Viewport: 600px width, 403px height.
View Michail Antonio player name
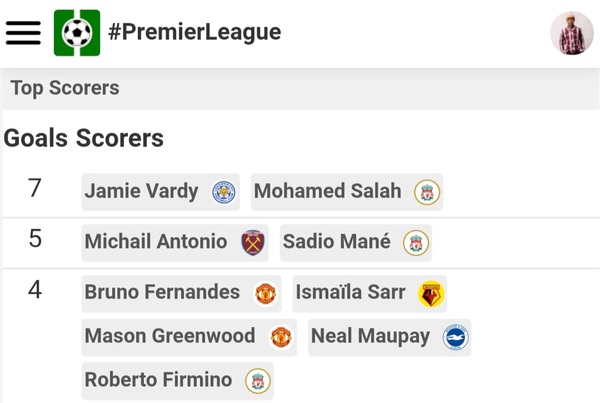click(156, 241)
